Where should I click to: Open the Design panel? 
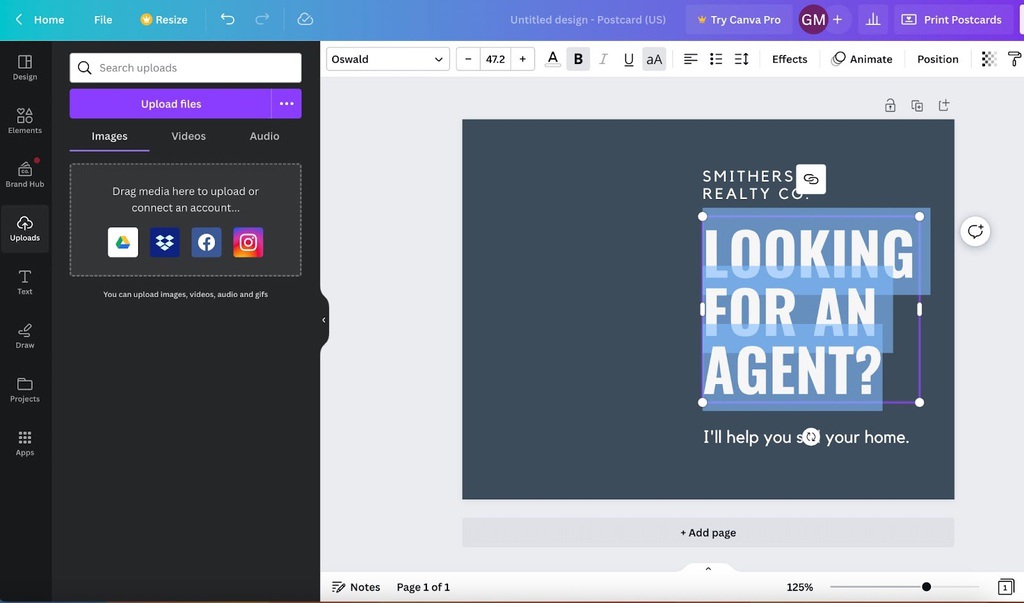(x=25, y=67)
